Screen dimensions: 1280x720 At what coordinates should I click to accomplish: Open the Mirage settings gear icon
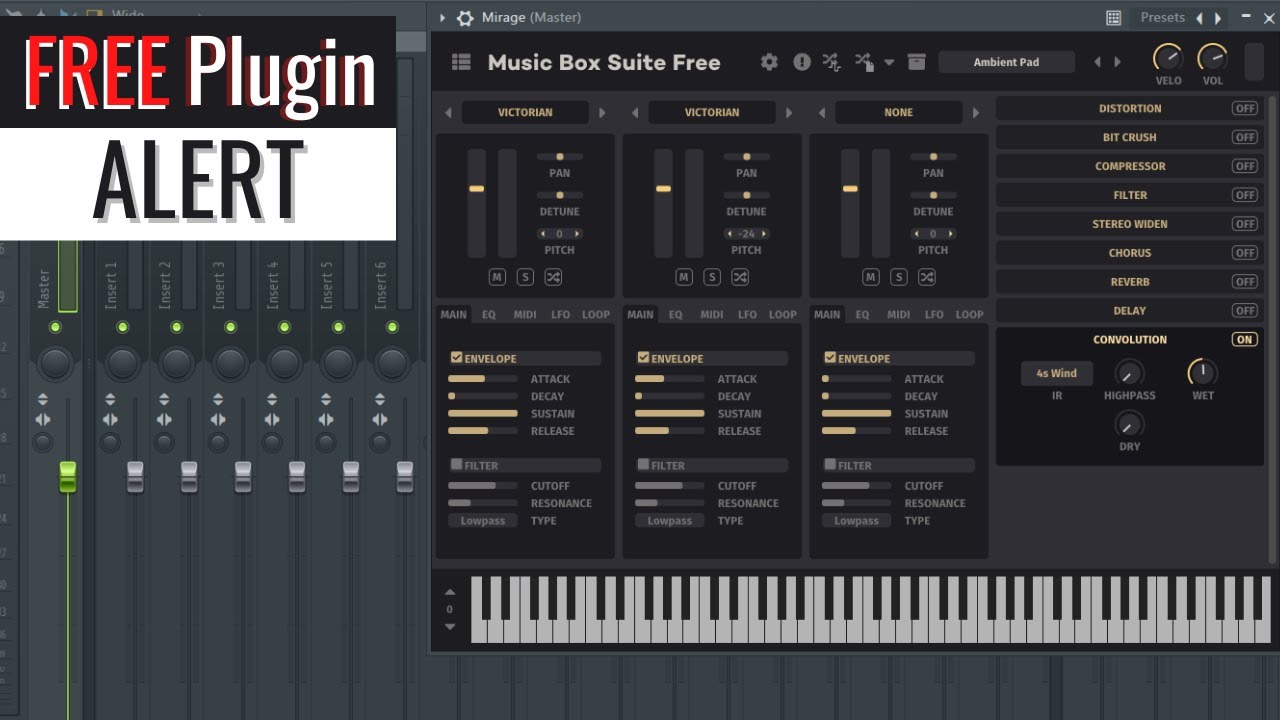tap(769, 62)
